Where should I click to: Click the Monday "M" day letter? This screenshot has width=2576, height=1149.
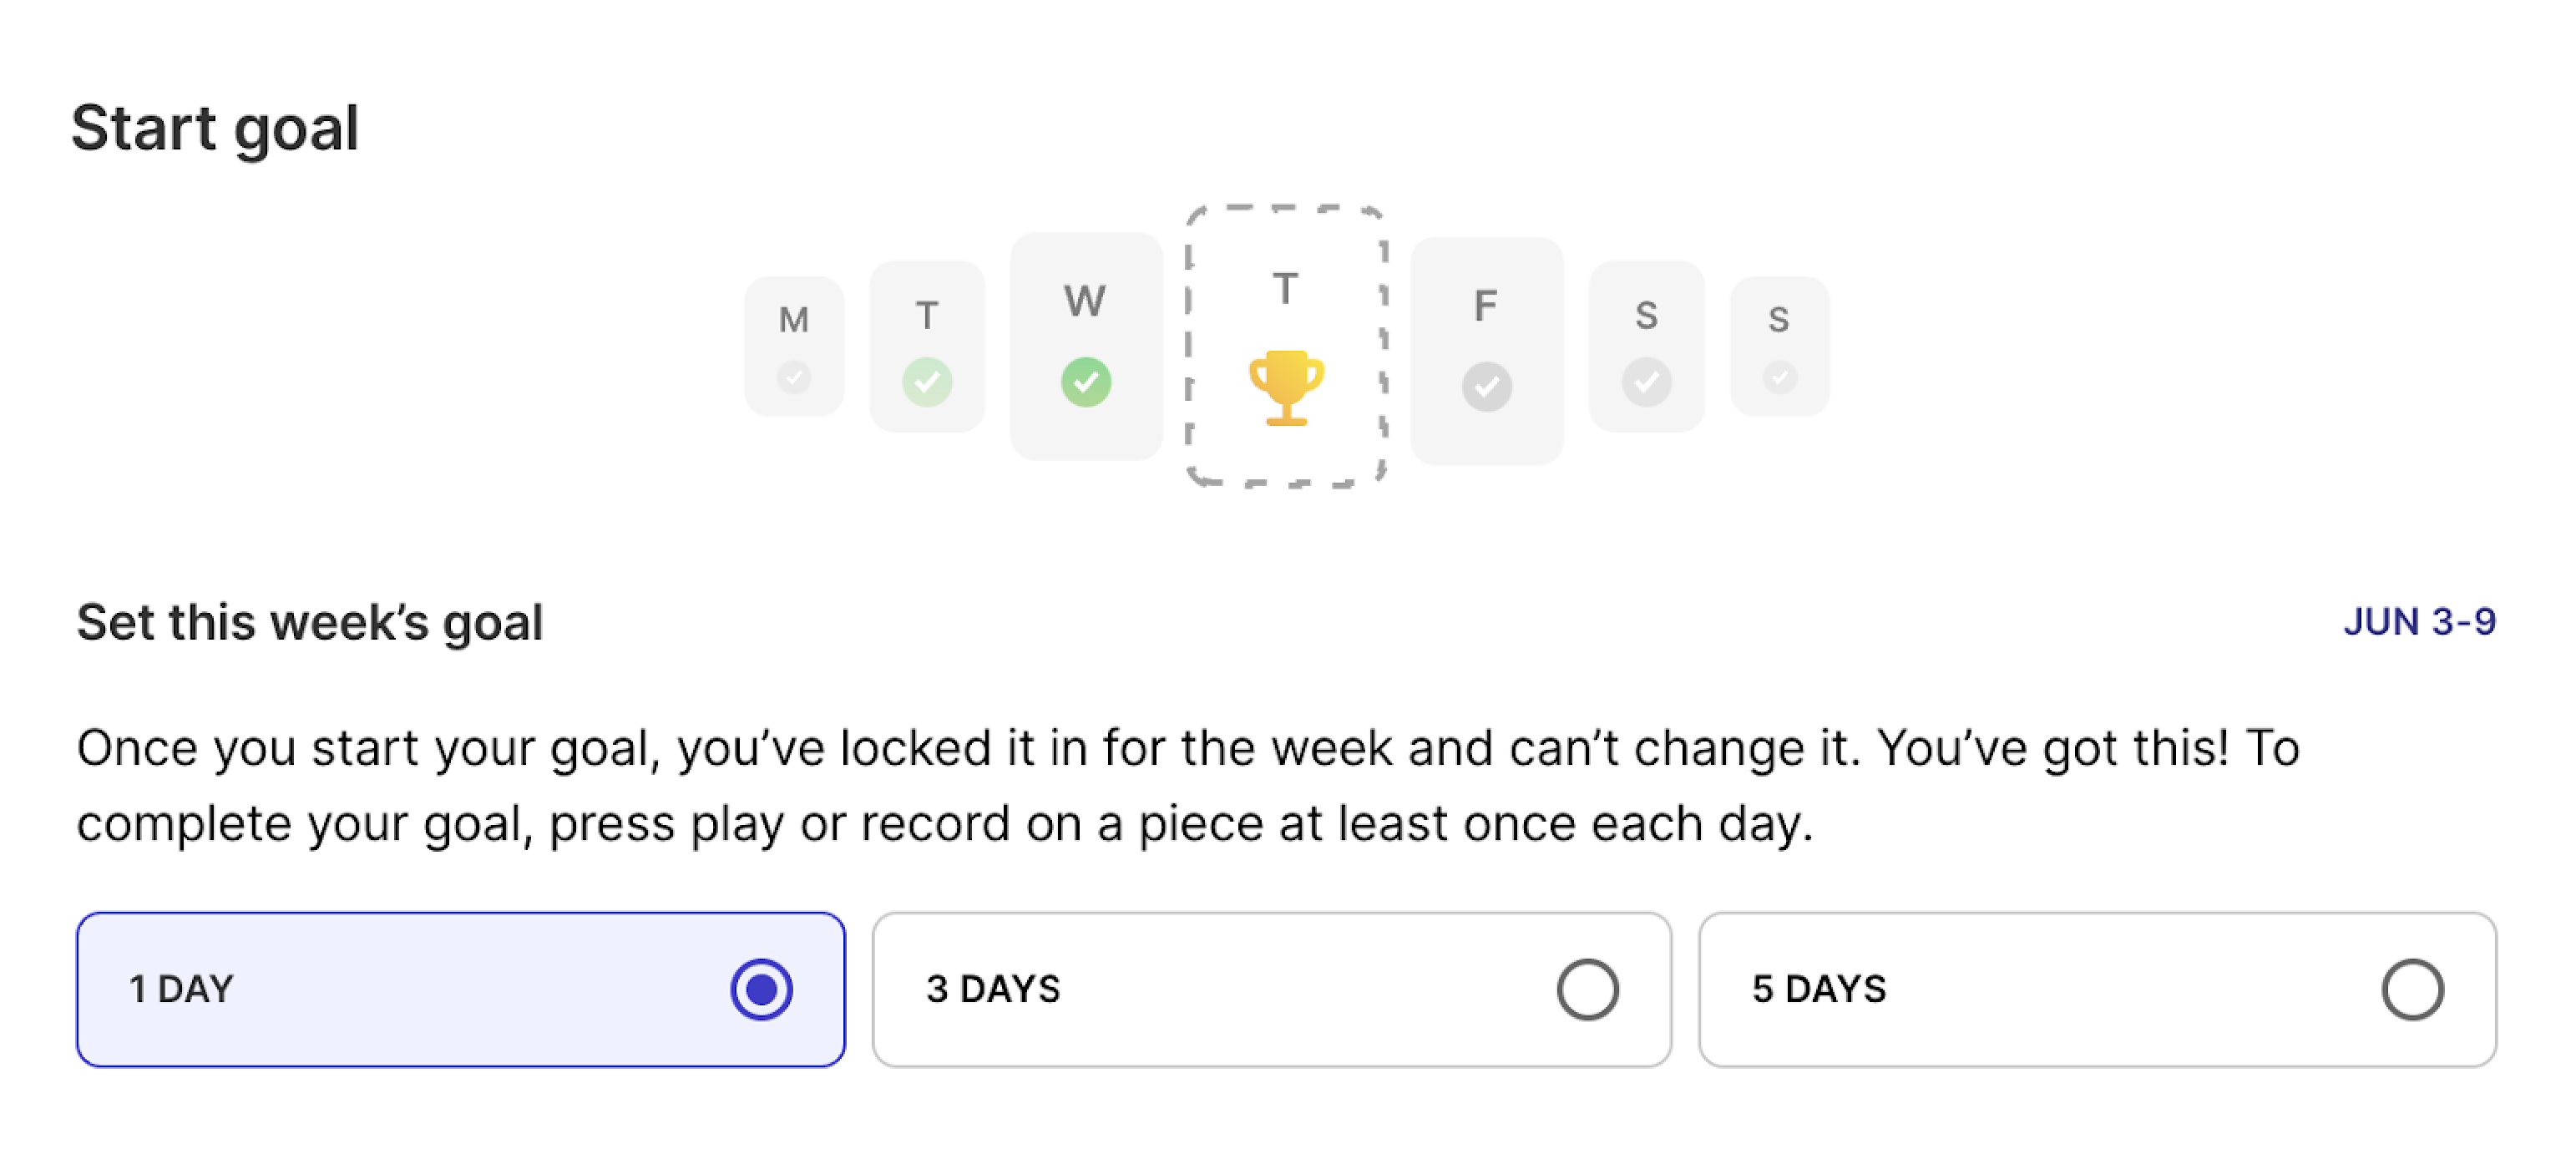pos(794,320)
